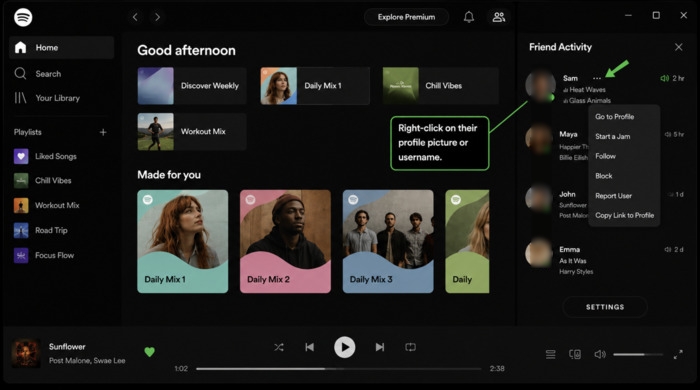
Task: Click Emma's username
Action: coord(570,249)
